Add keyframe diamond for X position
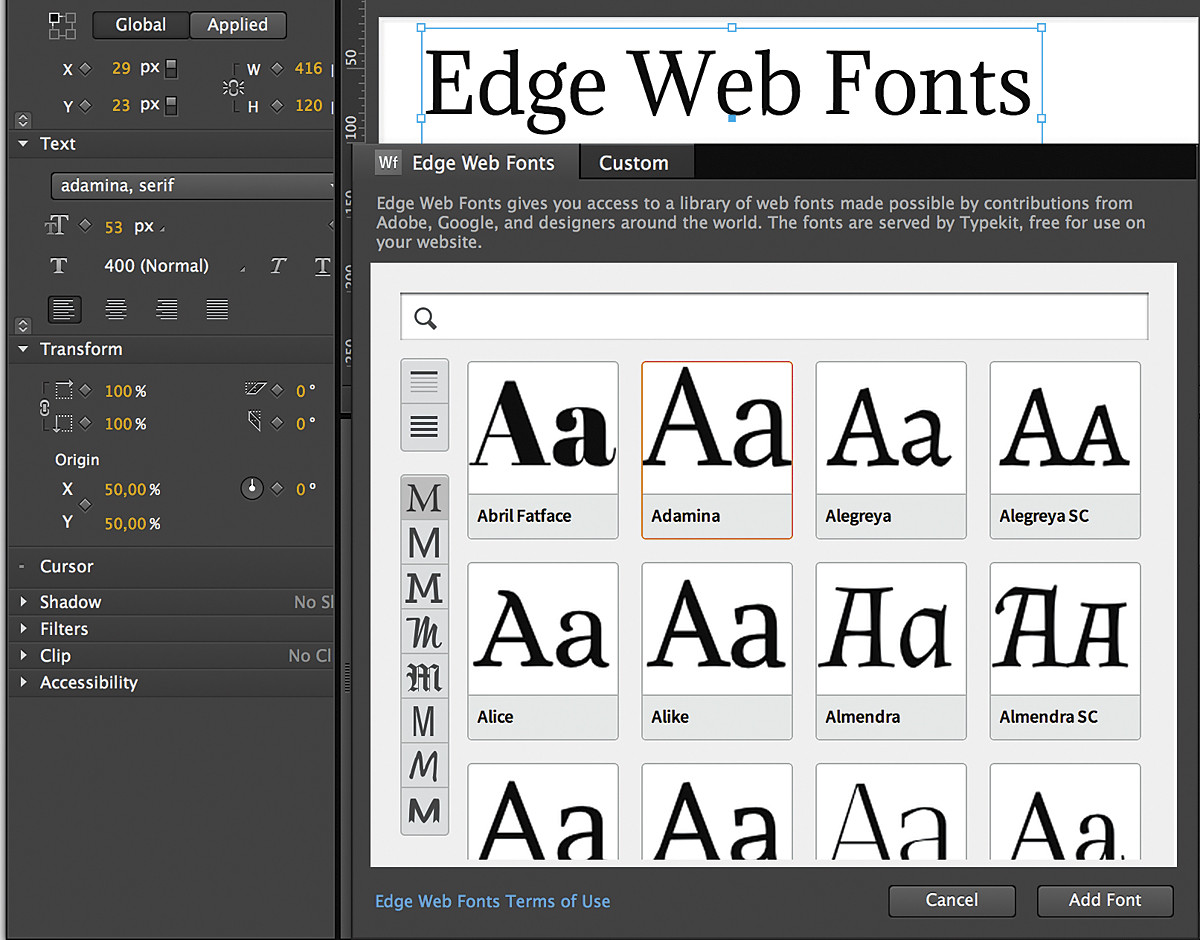 click(x=86, y=69)
